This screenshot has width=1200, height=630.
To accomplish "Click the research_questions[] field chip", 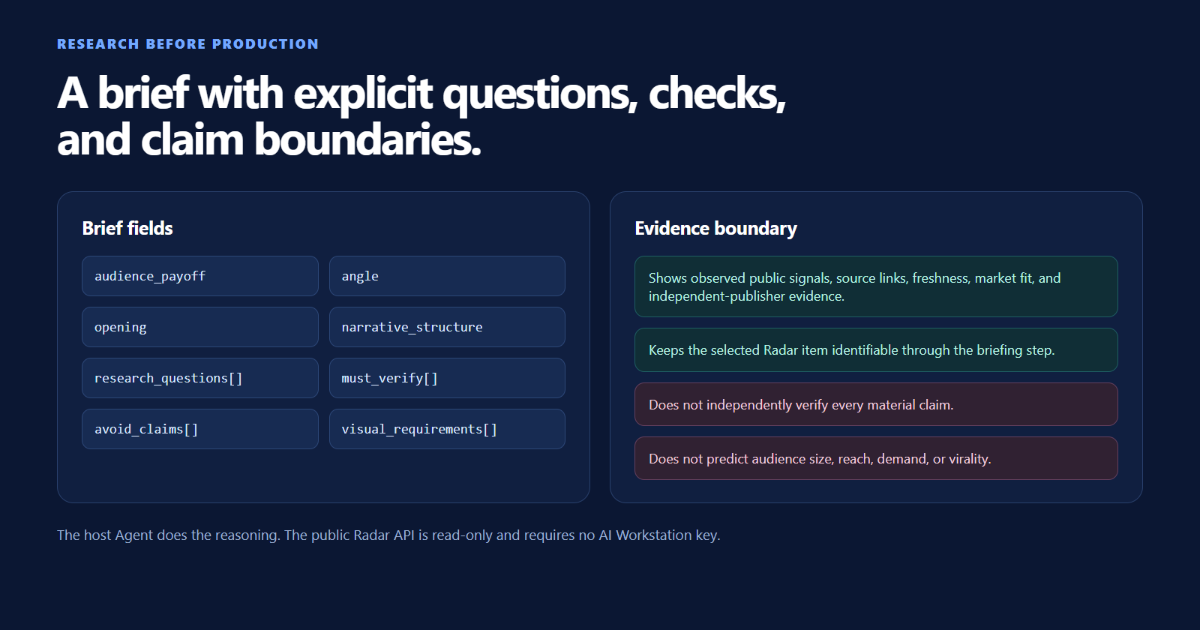I will (x=200, y=378).
